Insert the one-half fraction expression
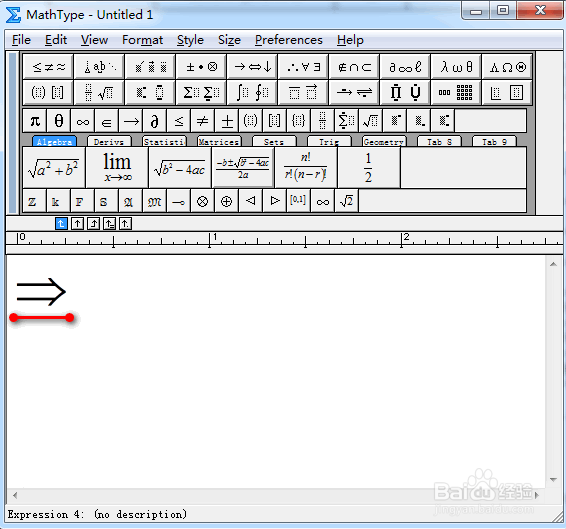Image resolution: width=566 pixels, height=529 pixels. (x=369, y=168)
